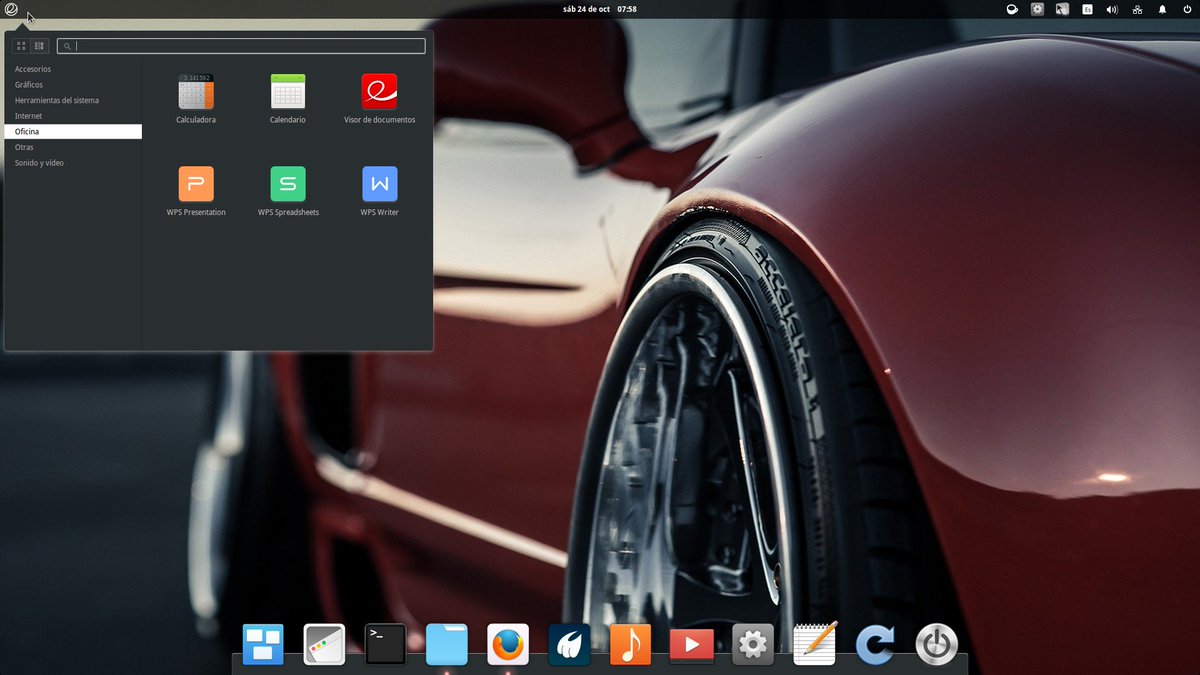Launch the terminal from the dock

click(386, 644)
